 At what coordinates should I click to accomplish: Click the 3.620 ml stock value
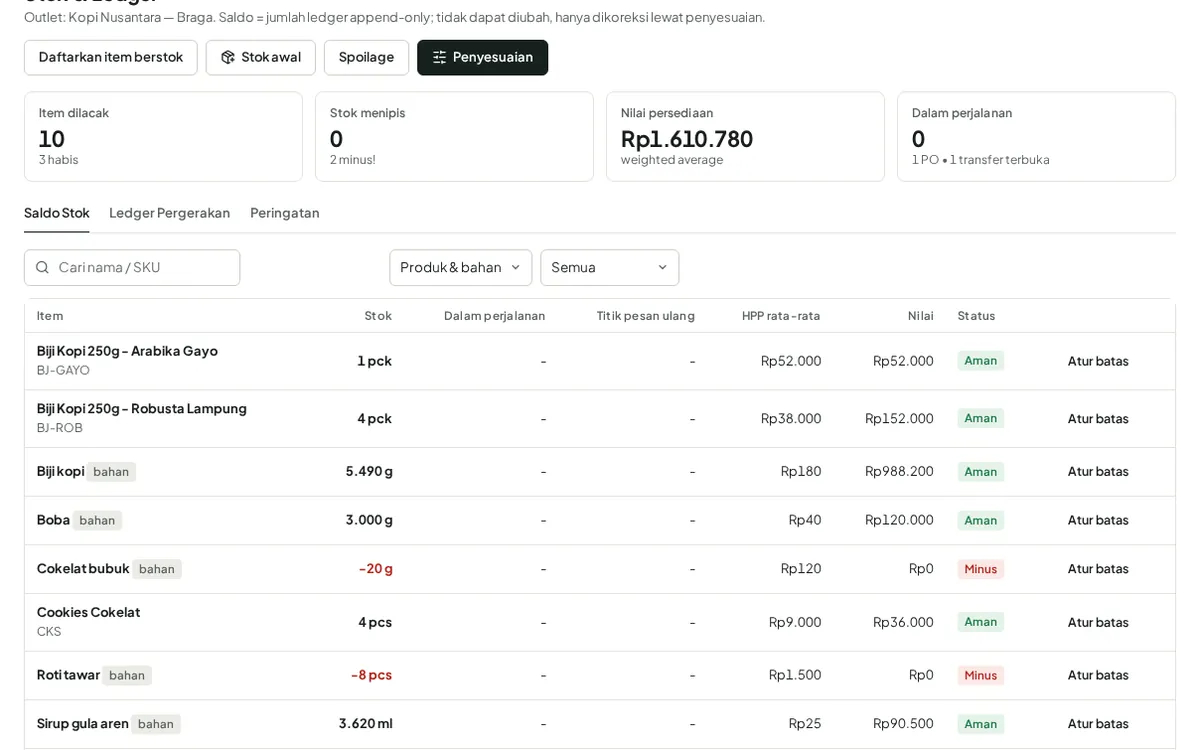pyautogui.click(x=366, y=724)
